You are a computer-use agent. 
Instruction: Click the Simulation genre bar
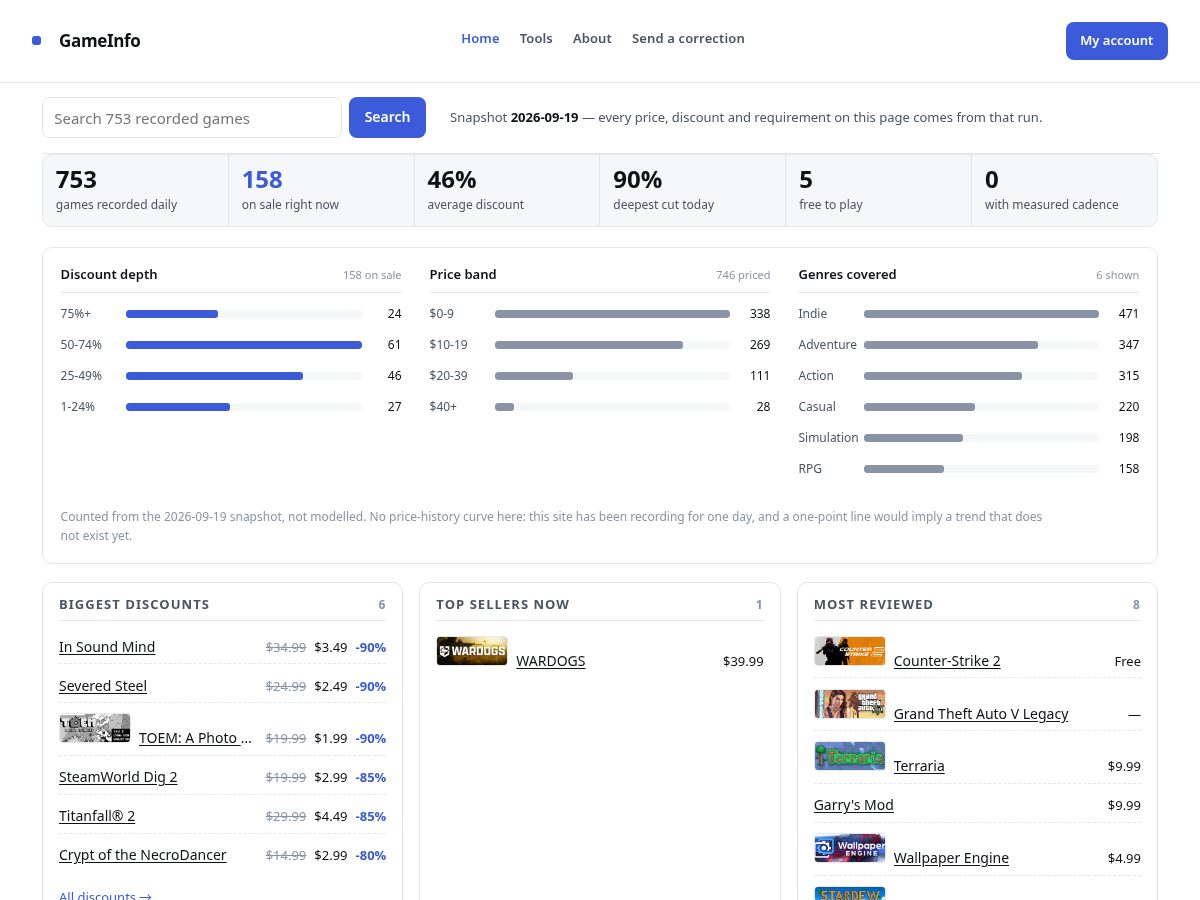click(981, 438)
